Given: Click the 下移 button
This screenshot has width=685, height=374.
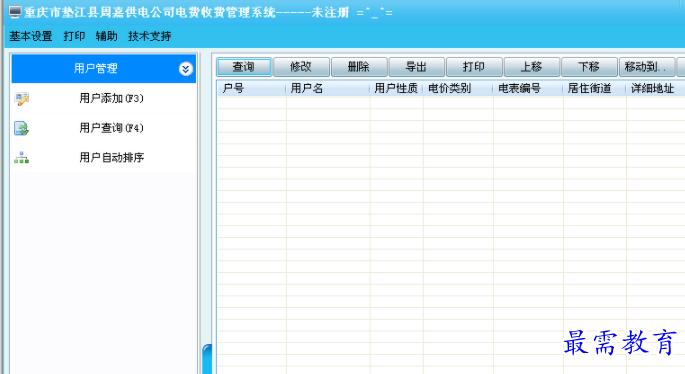Looking at the screenshot, I should click(x=589, y=67).
